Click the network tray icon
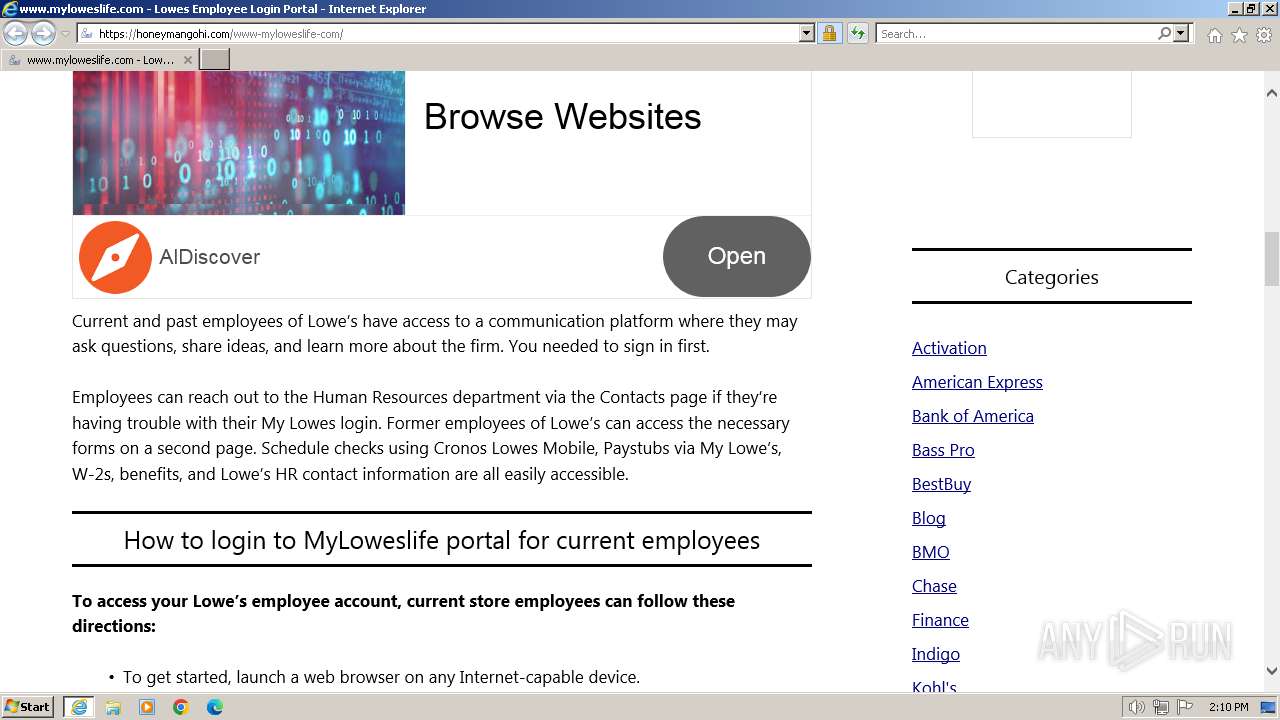 tap(1161, 707)
